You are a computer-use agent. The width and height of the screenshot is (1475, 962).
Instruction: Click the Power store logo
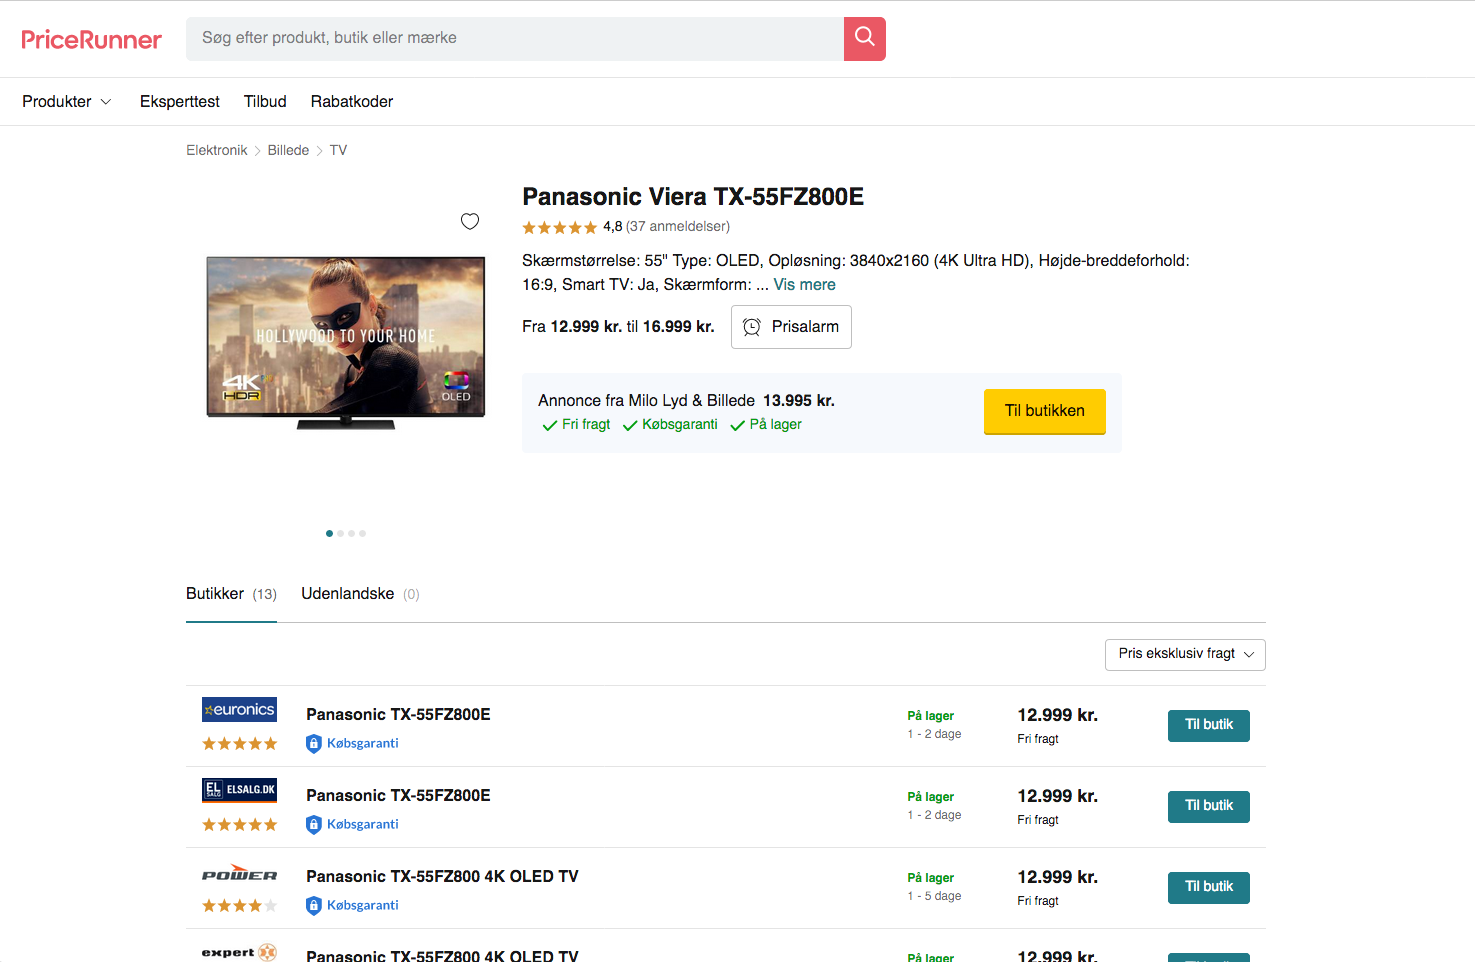(x=239, y=874)
